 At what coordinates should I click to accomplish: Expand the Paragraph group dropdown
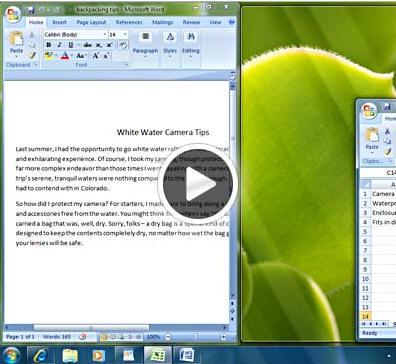[x=145, y=43]
